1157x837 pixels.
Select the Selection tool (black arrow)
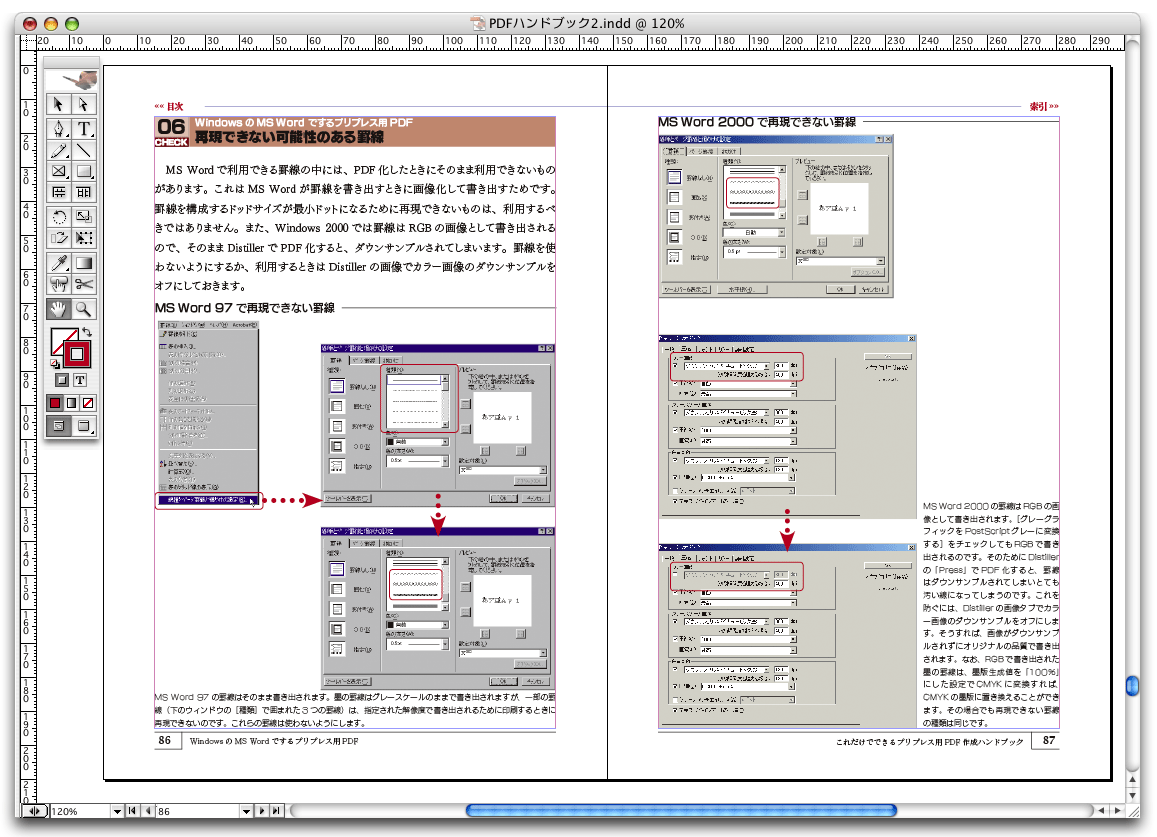(59, 105)
